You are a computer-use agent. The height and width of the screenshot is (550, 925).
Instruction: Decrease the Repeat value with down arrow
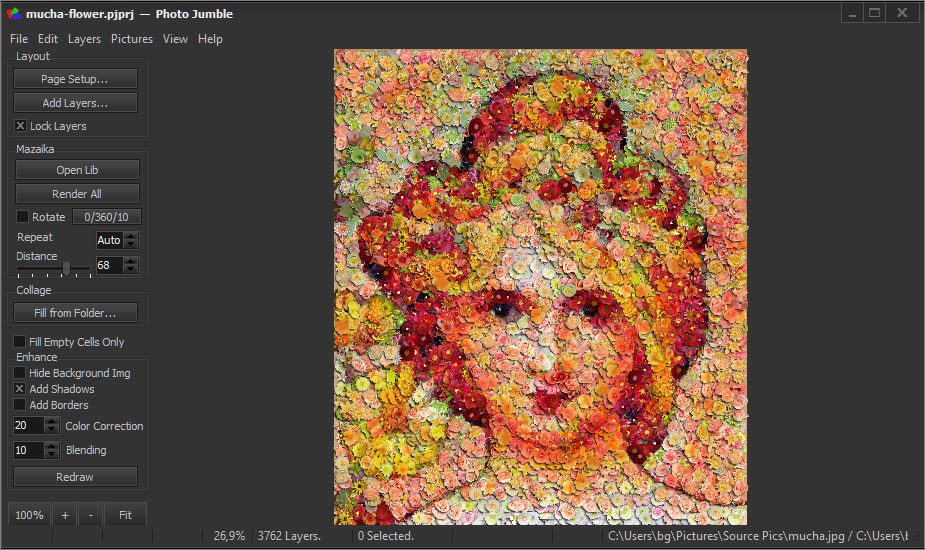click(x=131, y=244)
